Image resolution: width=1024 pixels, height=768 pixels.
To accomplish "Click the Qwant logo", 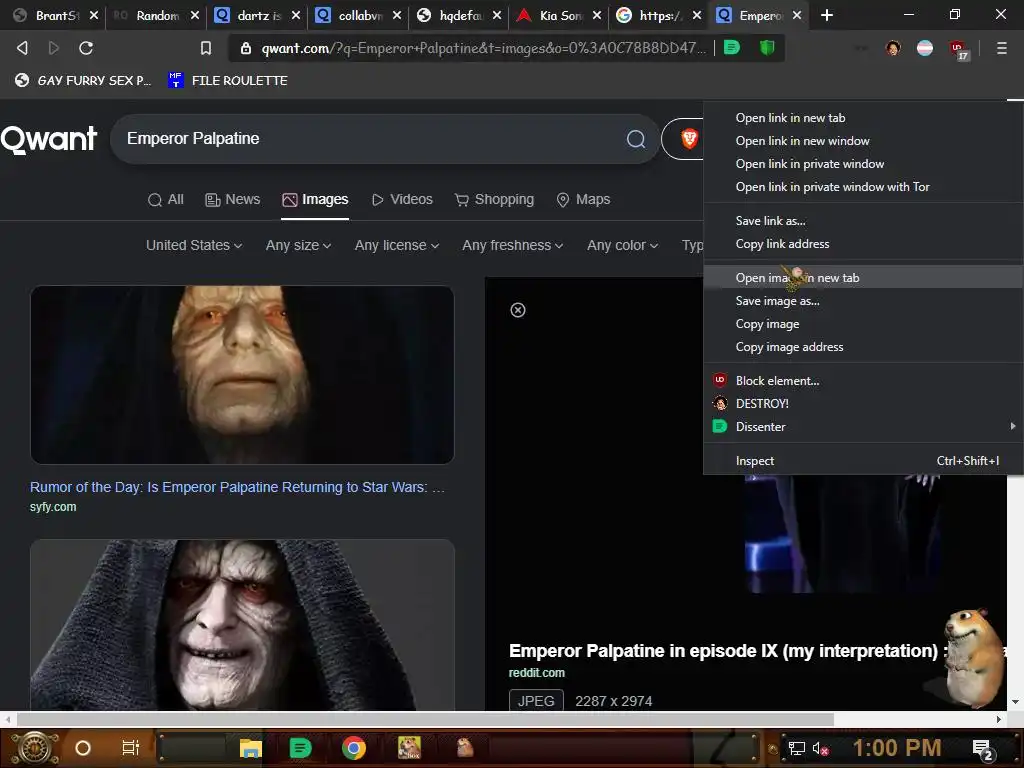I will click(49, 139).
